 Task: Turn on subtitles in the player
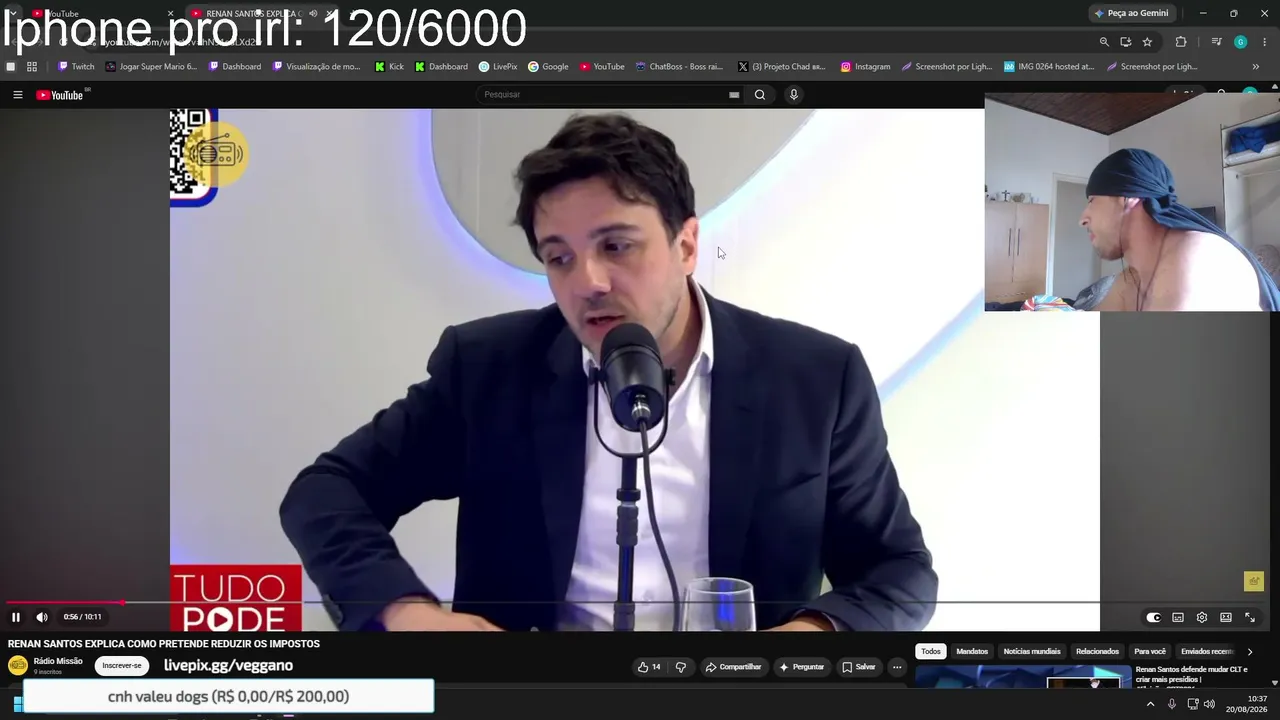(1178, 618)
